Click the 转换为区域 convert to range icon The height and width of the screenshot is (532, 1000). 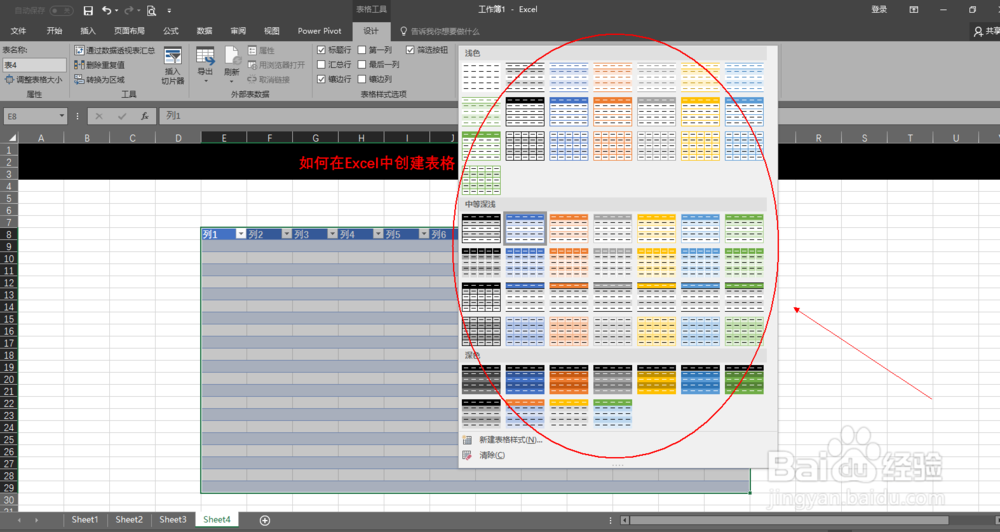tap(79, 79)
